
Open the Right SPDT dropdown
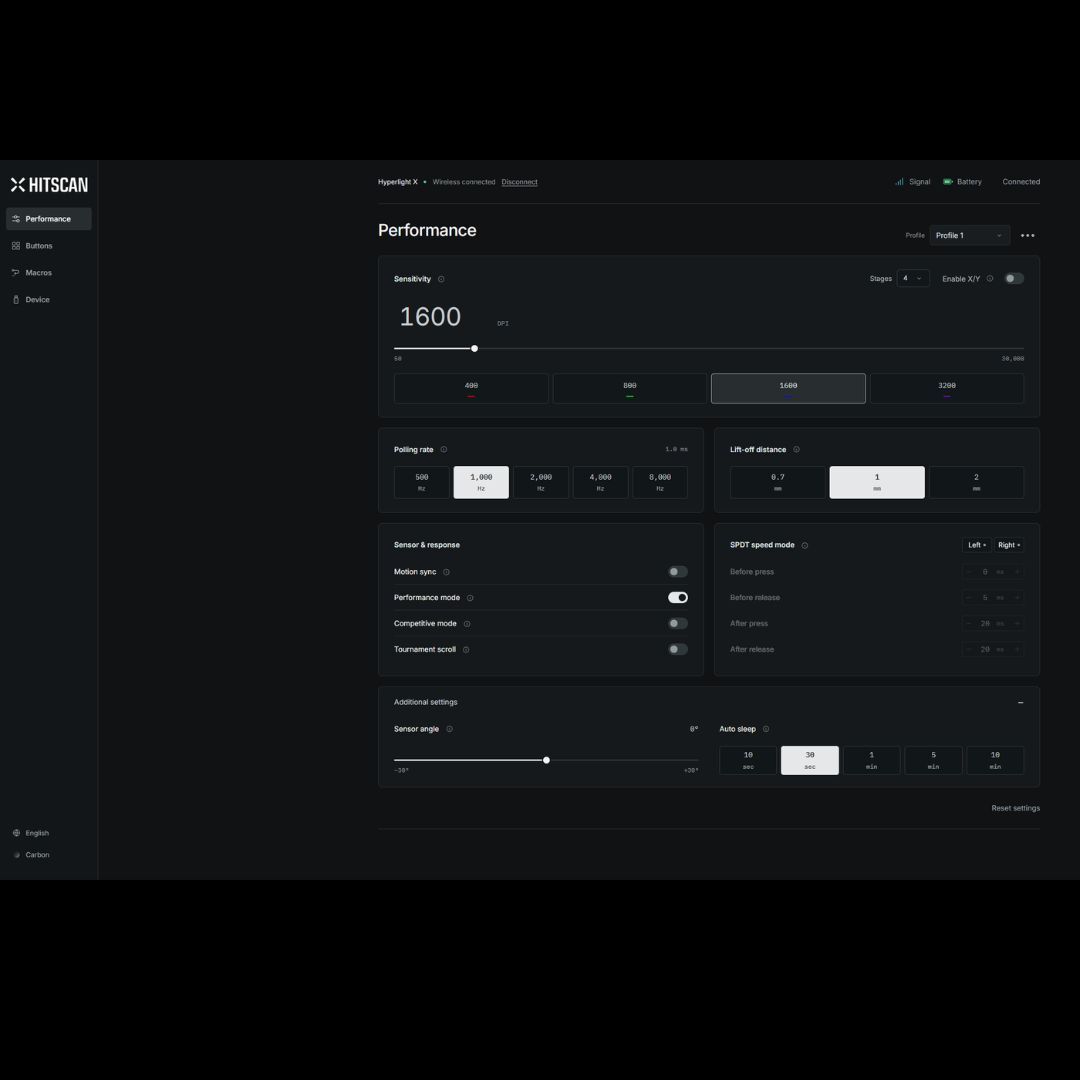1009,545
